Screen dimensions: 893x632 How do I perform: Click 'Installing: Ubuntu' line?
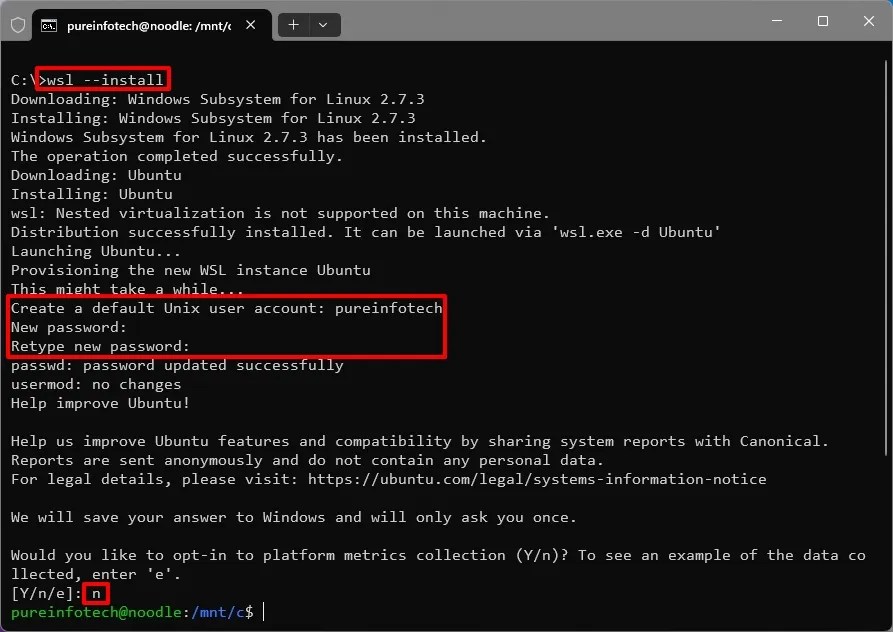(x=92, y=194)
